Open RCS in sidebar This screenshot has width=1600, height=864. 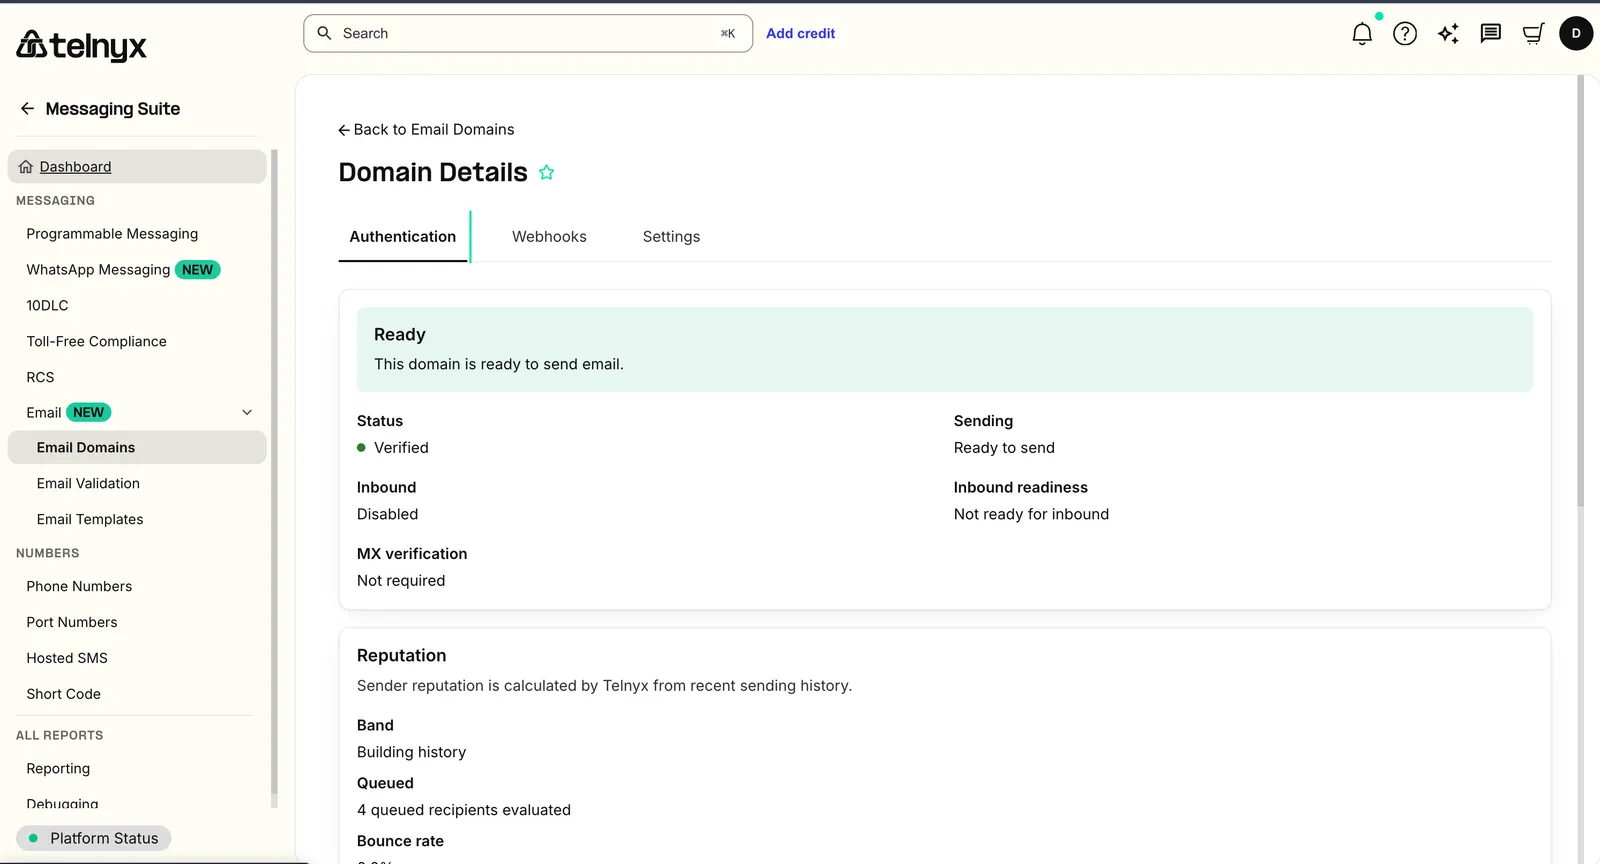click(x=40, y=377)
